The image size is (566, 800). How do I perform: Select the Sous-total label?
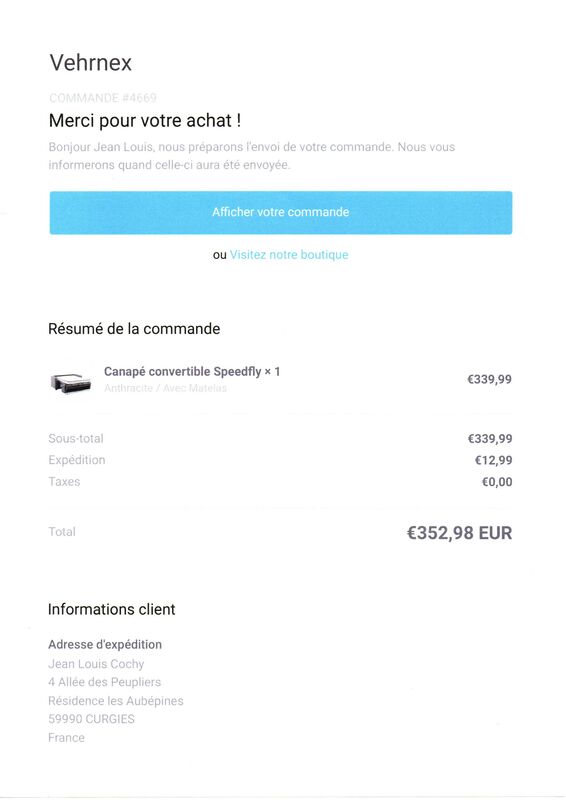point(76,438)
